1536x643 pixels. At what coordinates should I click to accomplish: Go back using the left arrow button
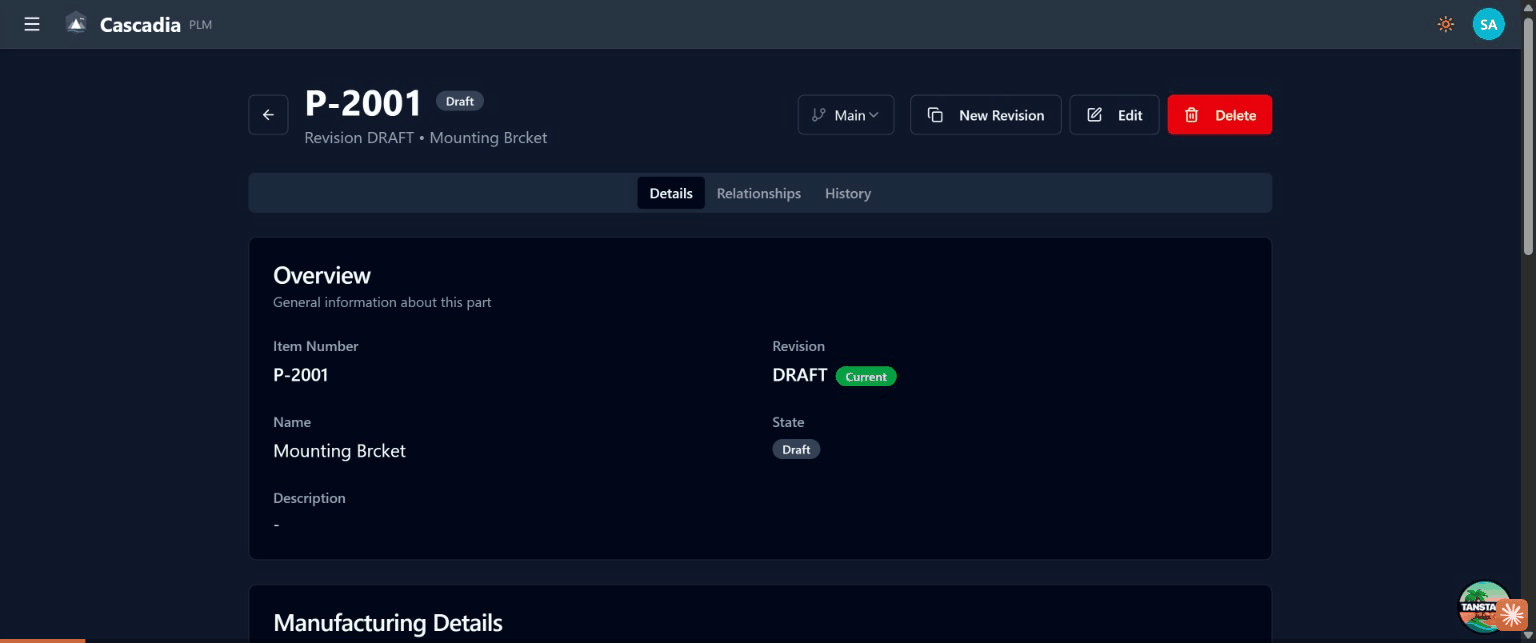[x=268, y=115]
